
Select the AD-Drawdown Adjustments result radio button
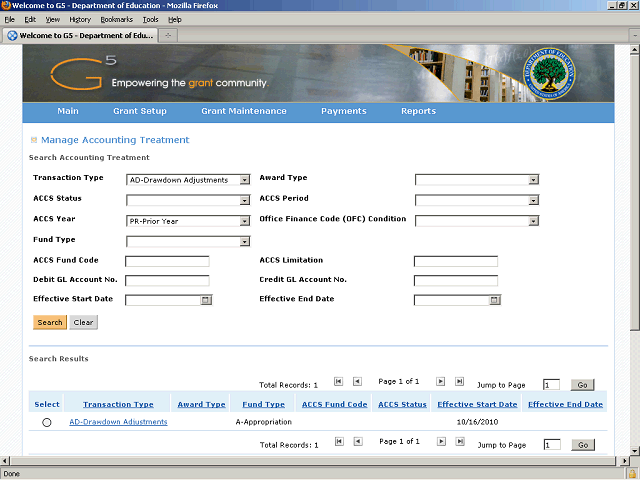[47, 422]
